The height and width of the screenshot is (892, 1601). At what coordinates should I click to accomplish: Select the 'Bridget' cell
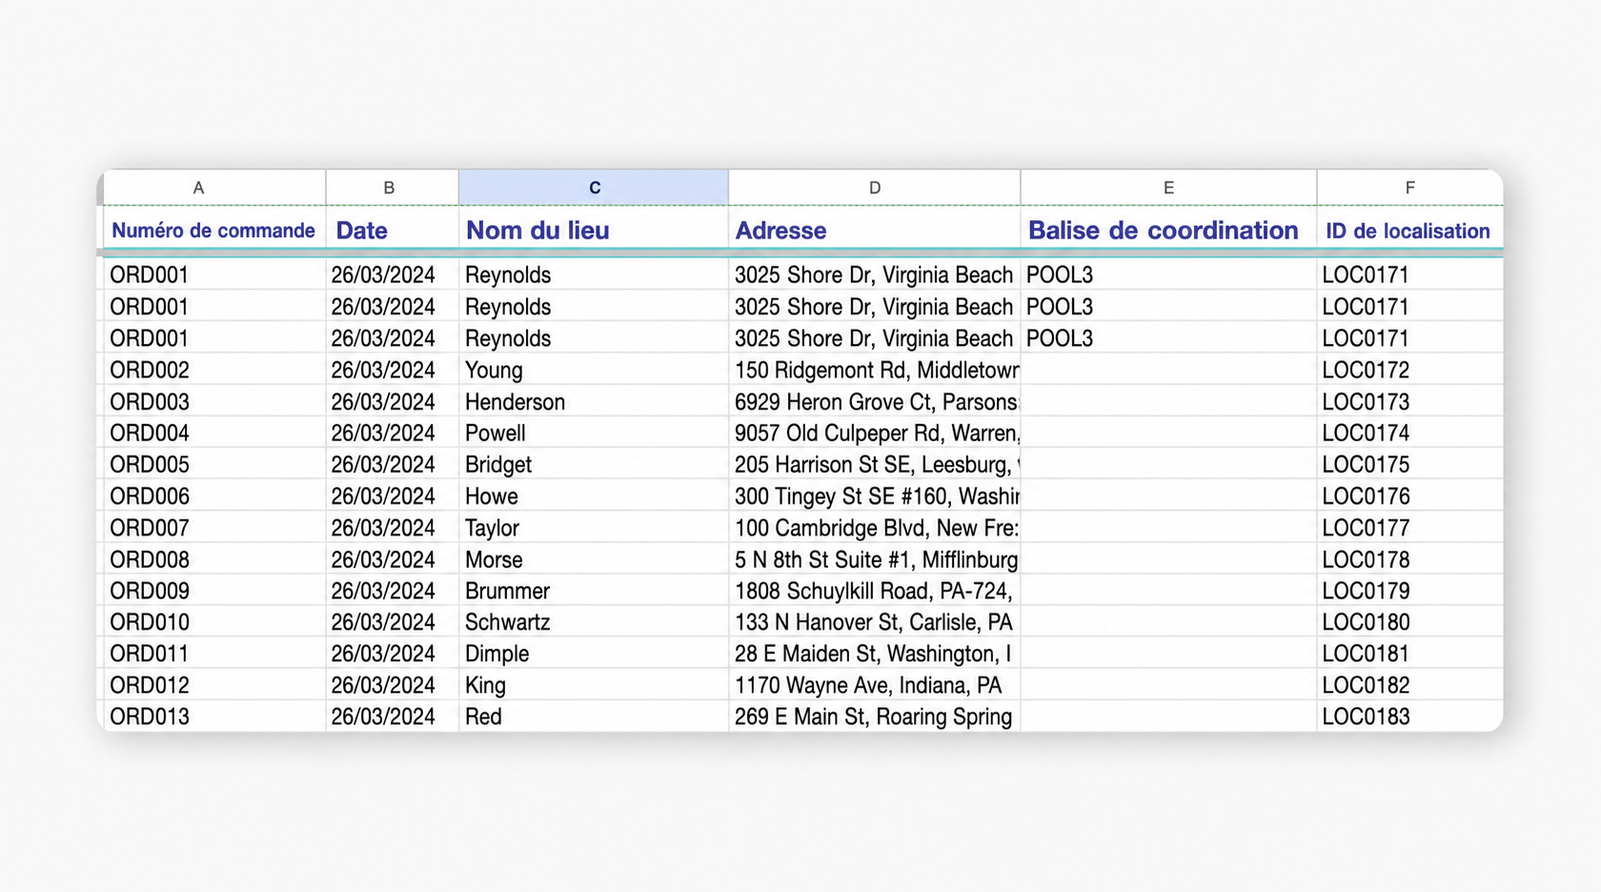click(x=593, y=465)
